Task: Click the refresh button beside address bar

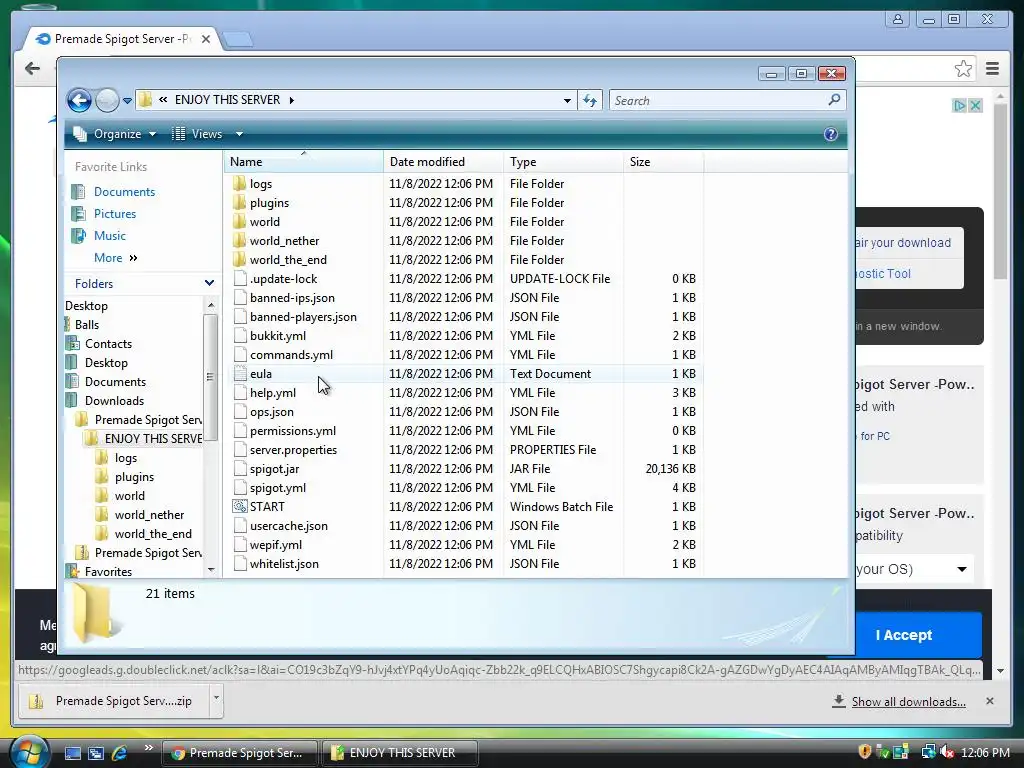Action: pos(590,101)
